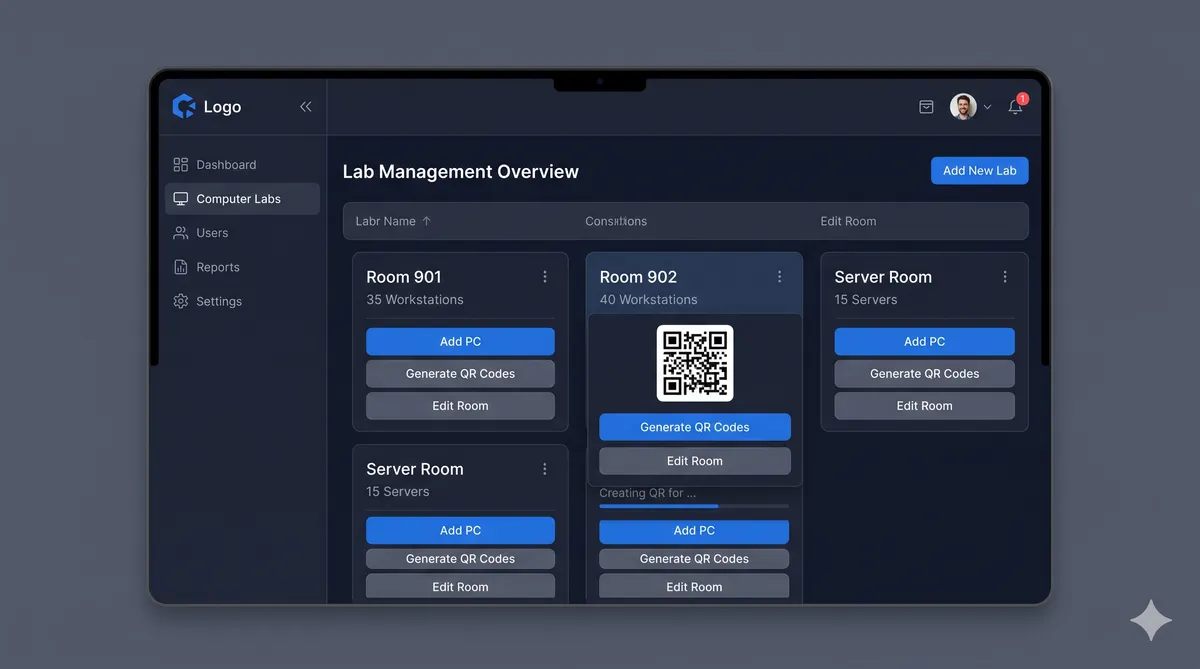Click Add PC in Server Room below Room 901
The width and height of the screenshot is (1200, 669).
point(460,531)
